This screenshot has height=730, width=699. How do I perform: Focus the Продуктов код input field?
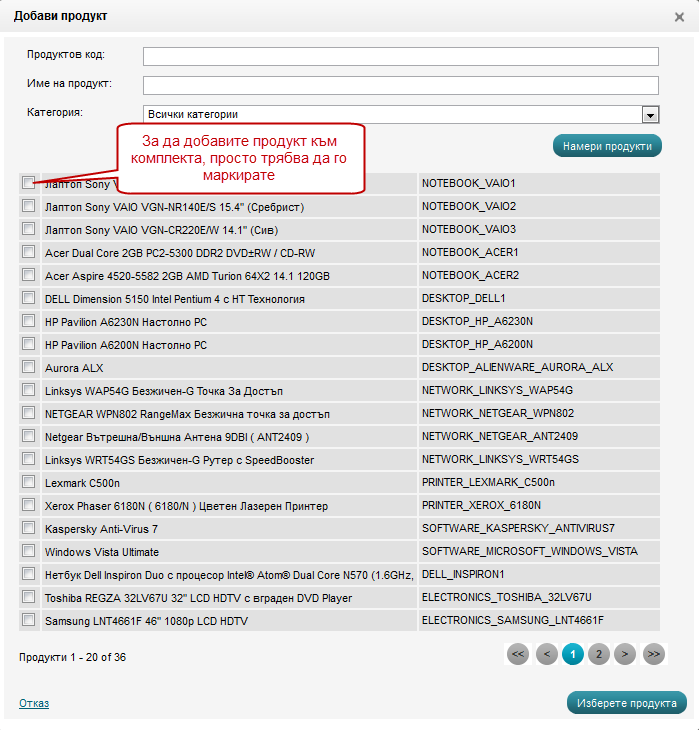click(400, 56)
